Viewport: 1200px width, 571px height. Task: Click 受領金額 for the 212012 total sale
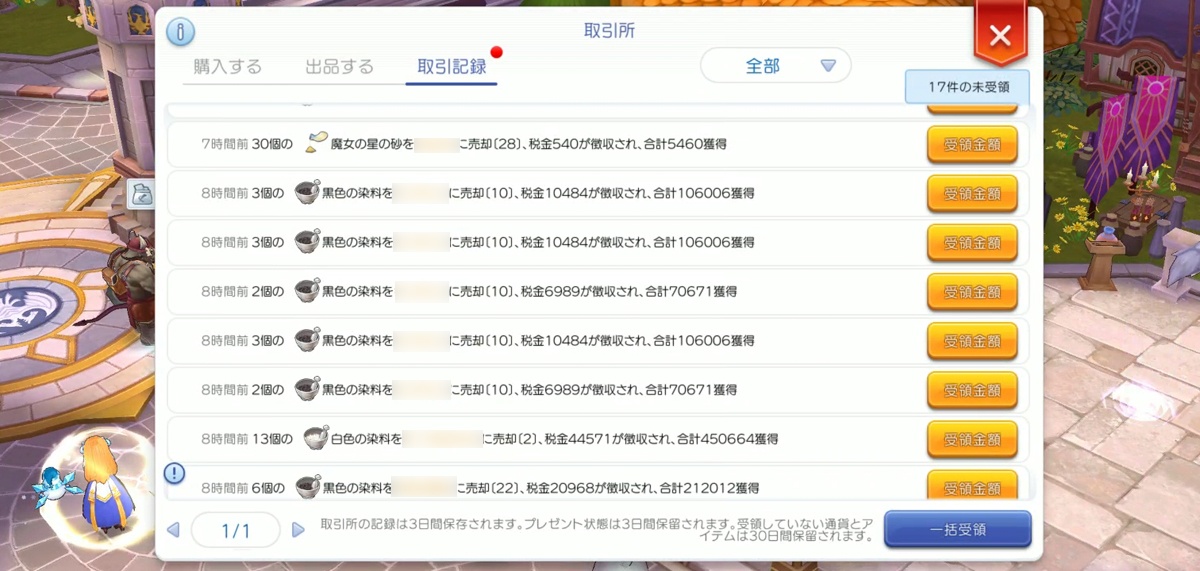click(972, 485)
